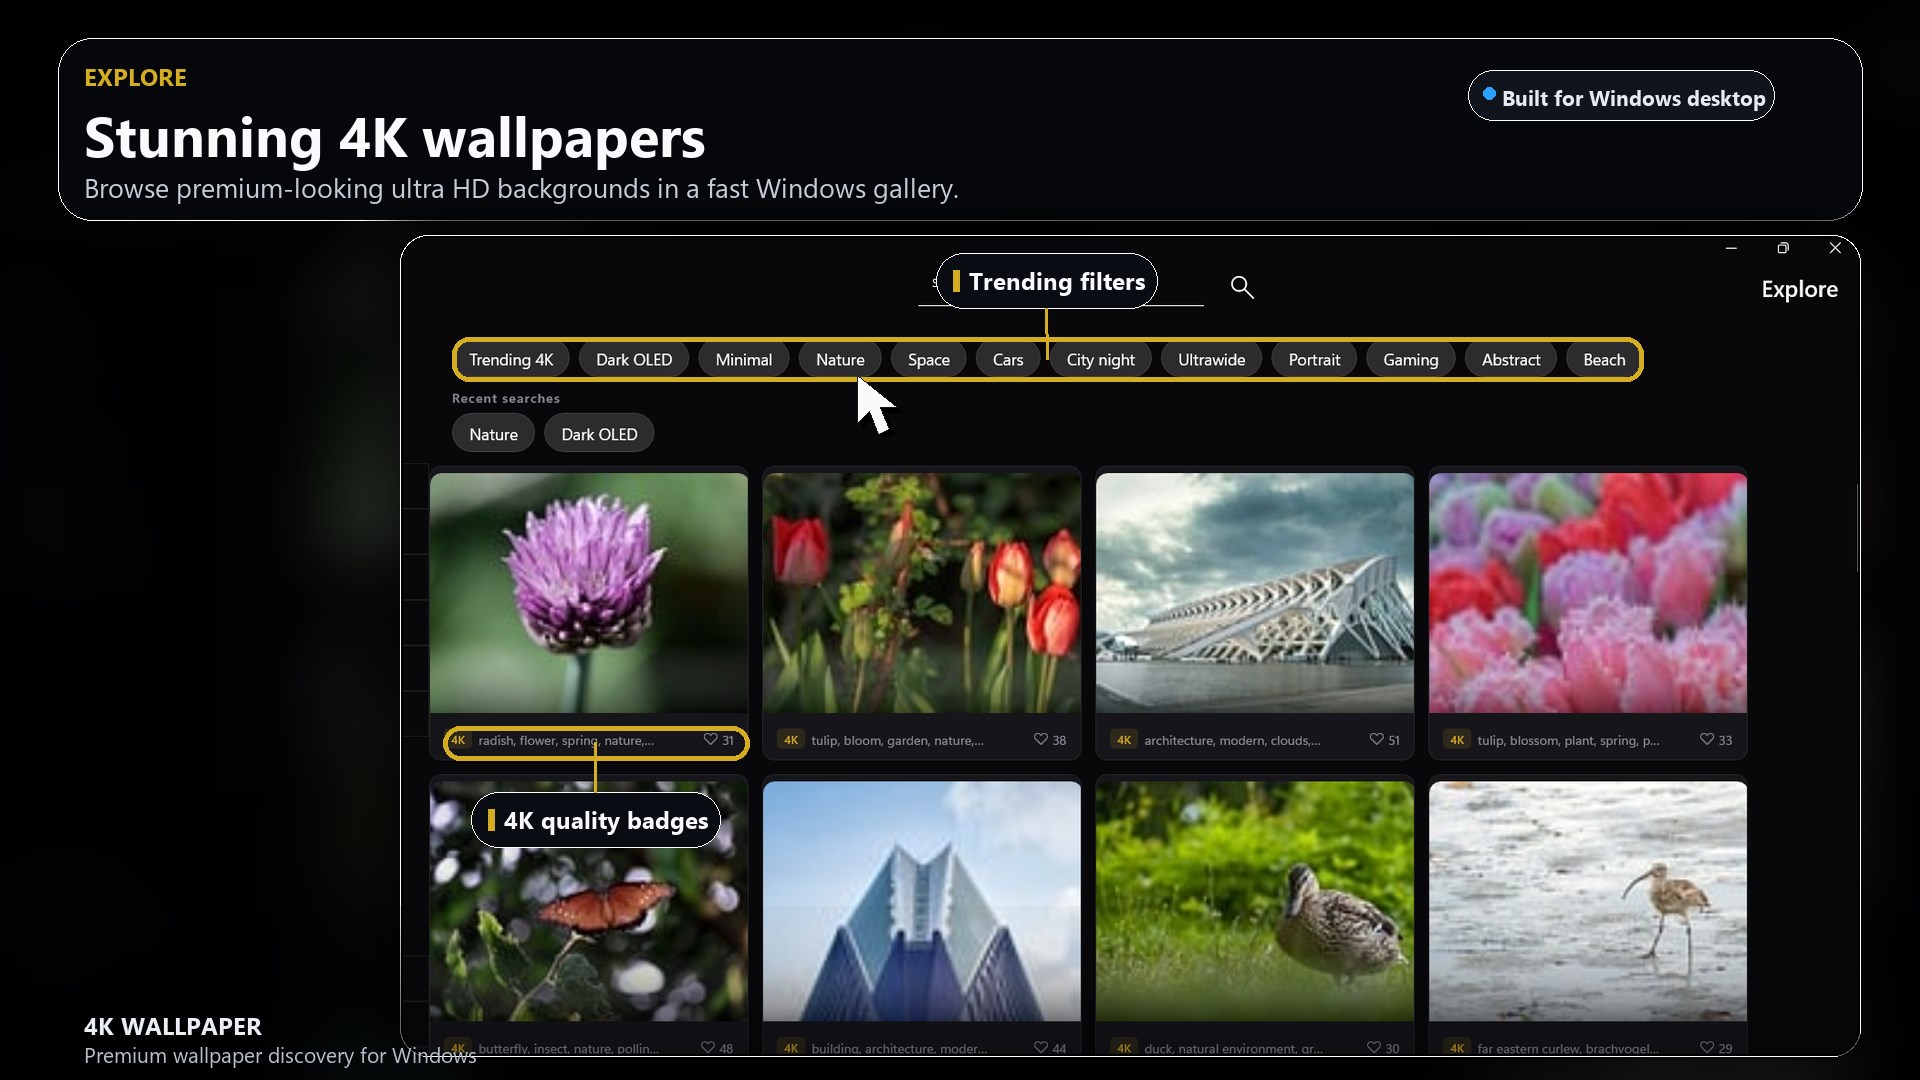Viewport: 1920px width, 1080px height.
Task: Select the Dark OLED filter chip
Action: [634, 360]
